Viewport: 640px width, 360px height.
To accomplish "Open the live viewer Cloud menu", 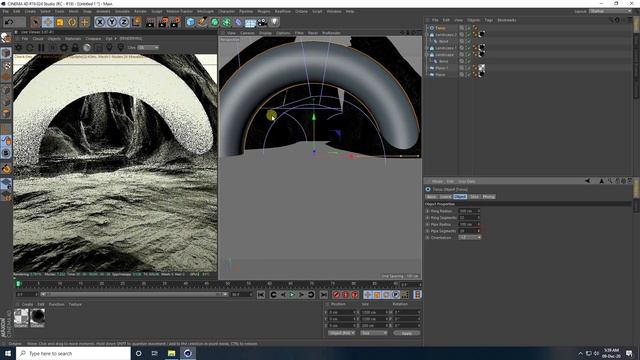I will click(x=38, y=39).
